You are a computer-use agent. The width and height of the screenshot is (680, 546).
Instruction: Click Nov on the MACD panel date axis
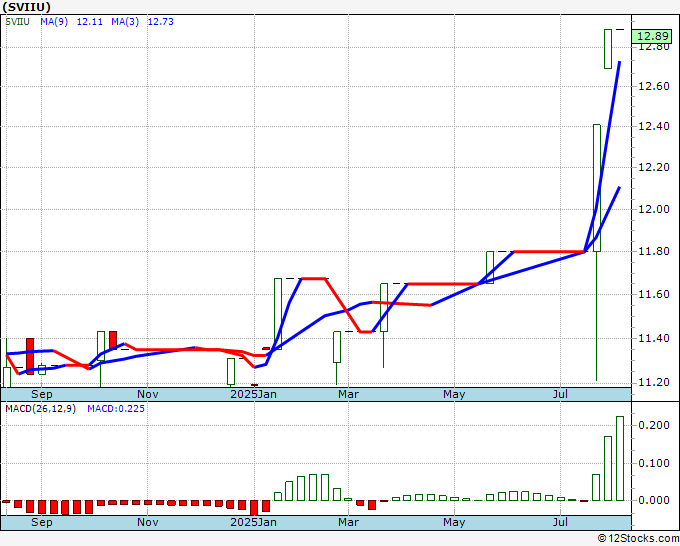[x=147, y=522]
